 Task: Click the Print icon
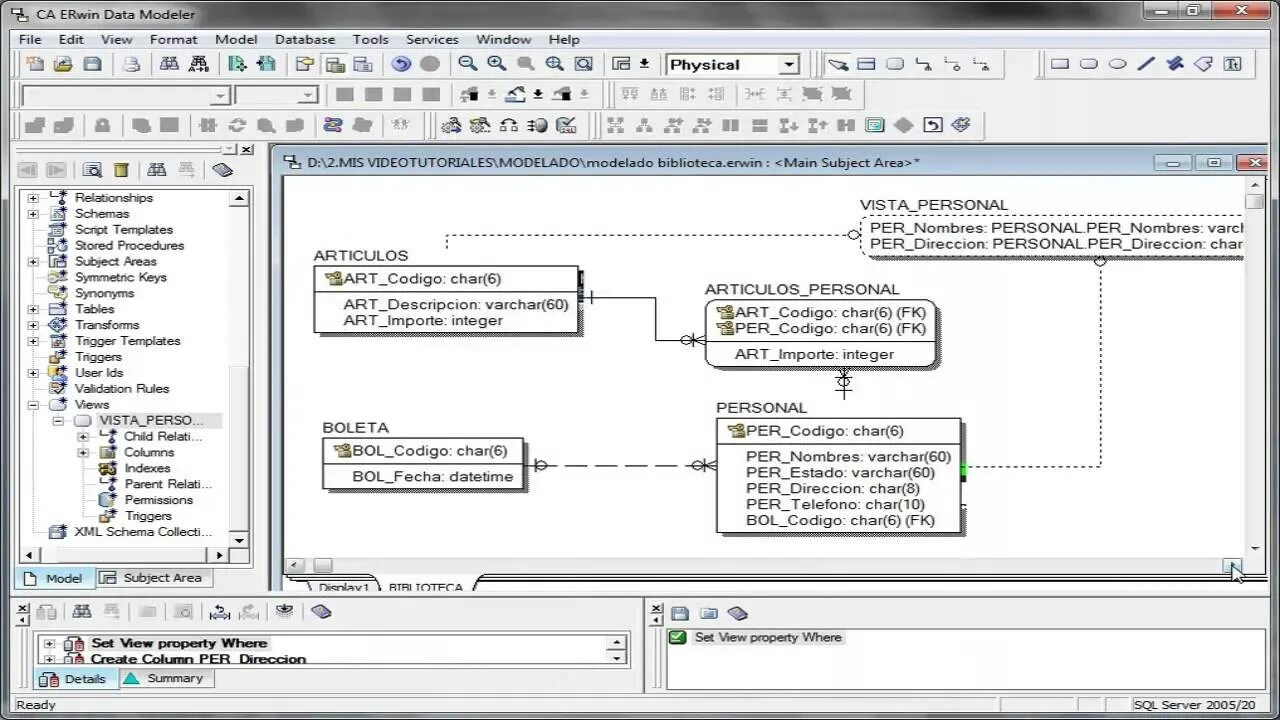pyautogui.click(x=130, y=63)
